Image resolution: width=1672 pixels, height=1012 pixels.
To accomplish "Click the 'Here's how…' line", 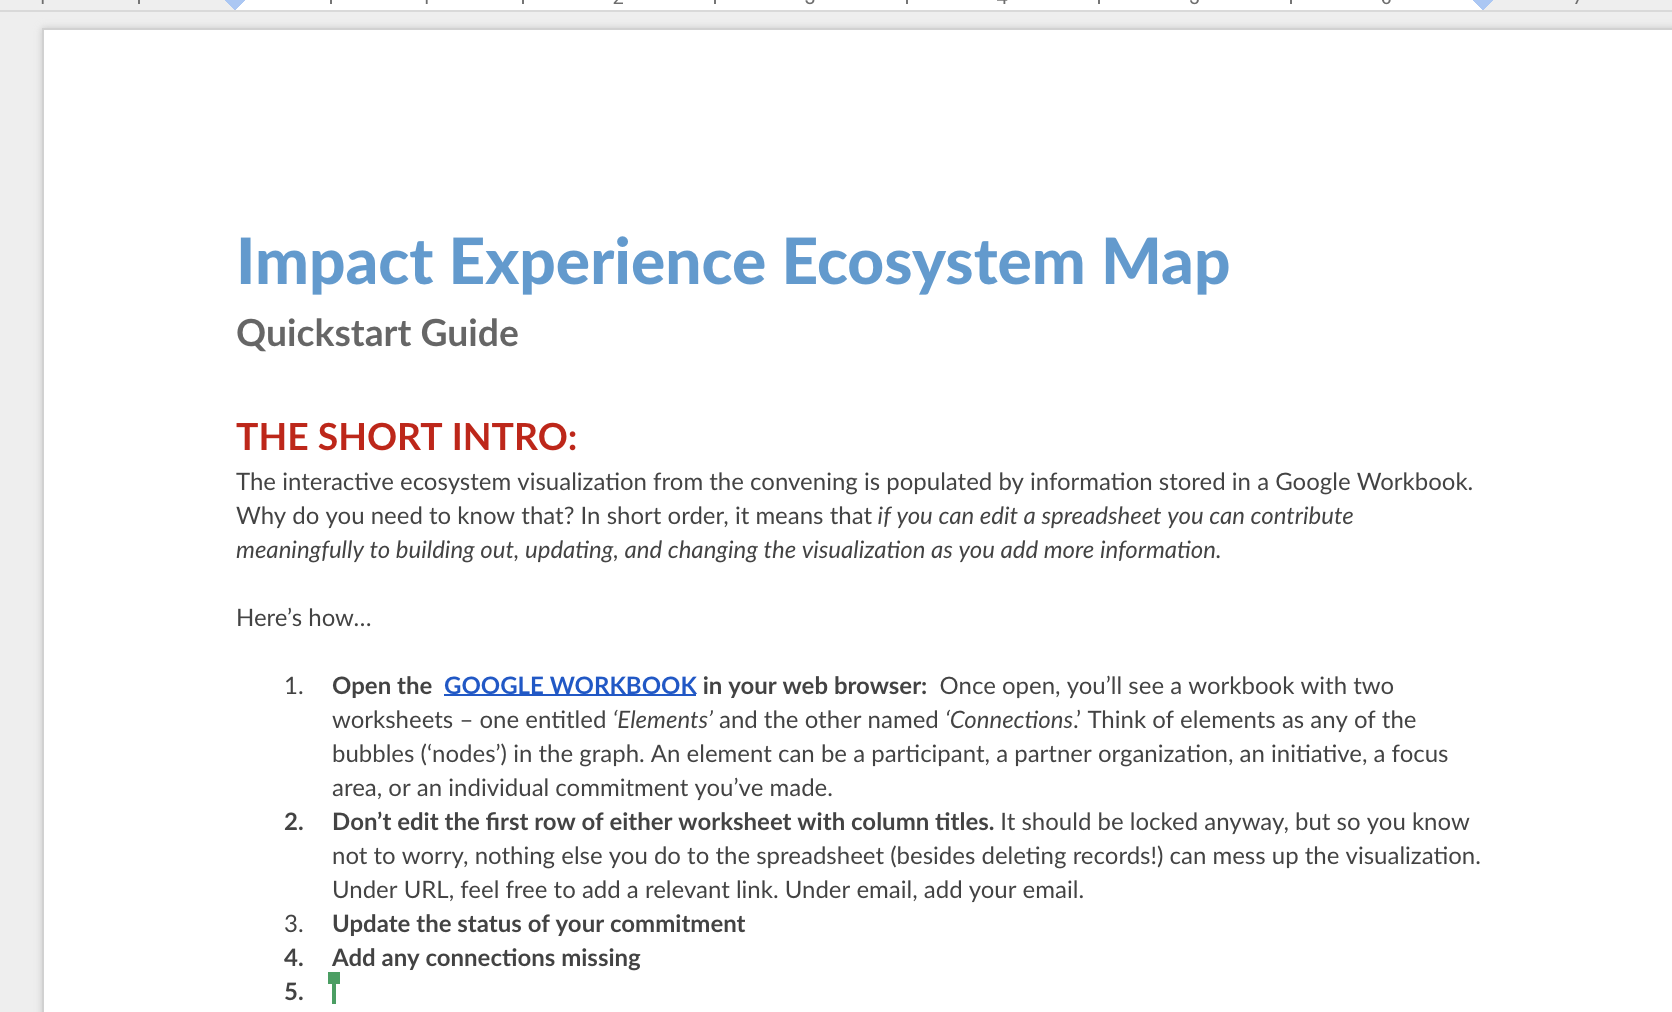I will tap(303, 618).
